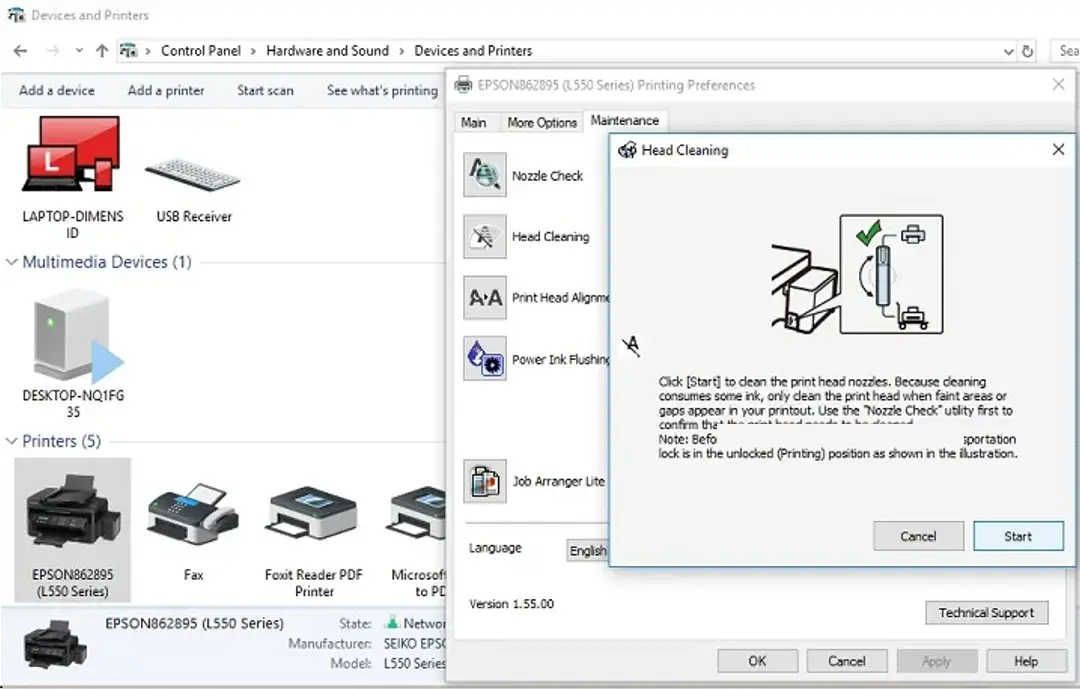
Task: Open Technical Support
Action: point(986,613)
